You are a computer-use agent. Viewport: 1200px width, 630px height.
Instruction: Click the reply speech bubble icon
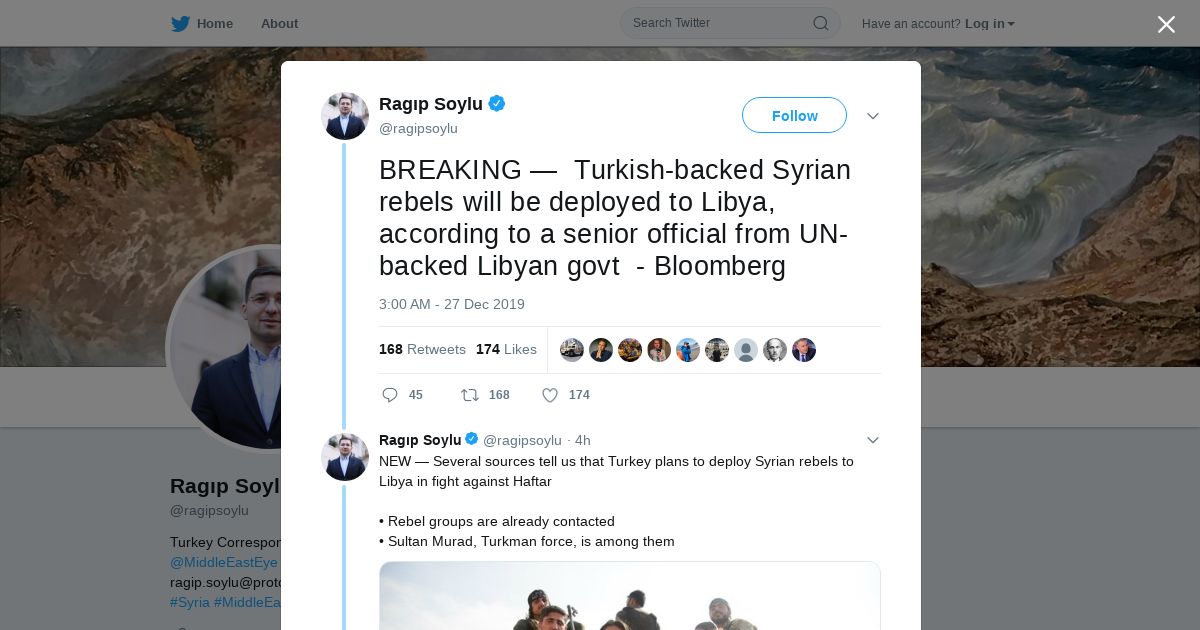point(390,395)
